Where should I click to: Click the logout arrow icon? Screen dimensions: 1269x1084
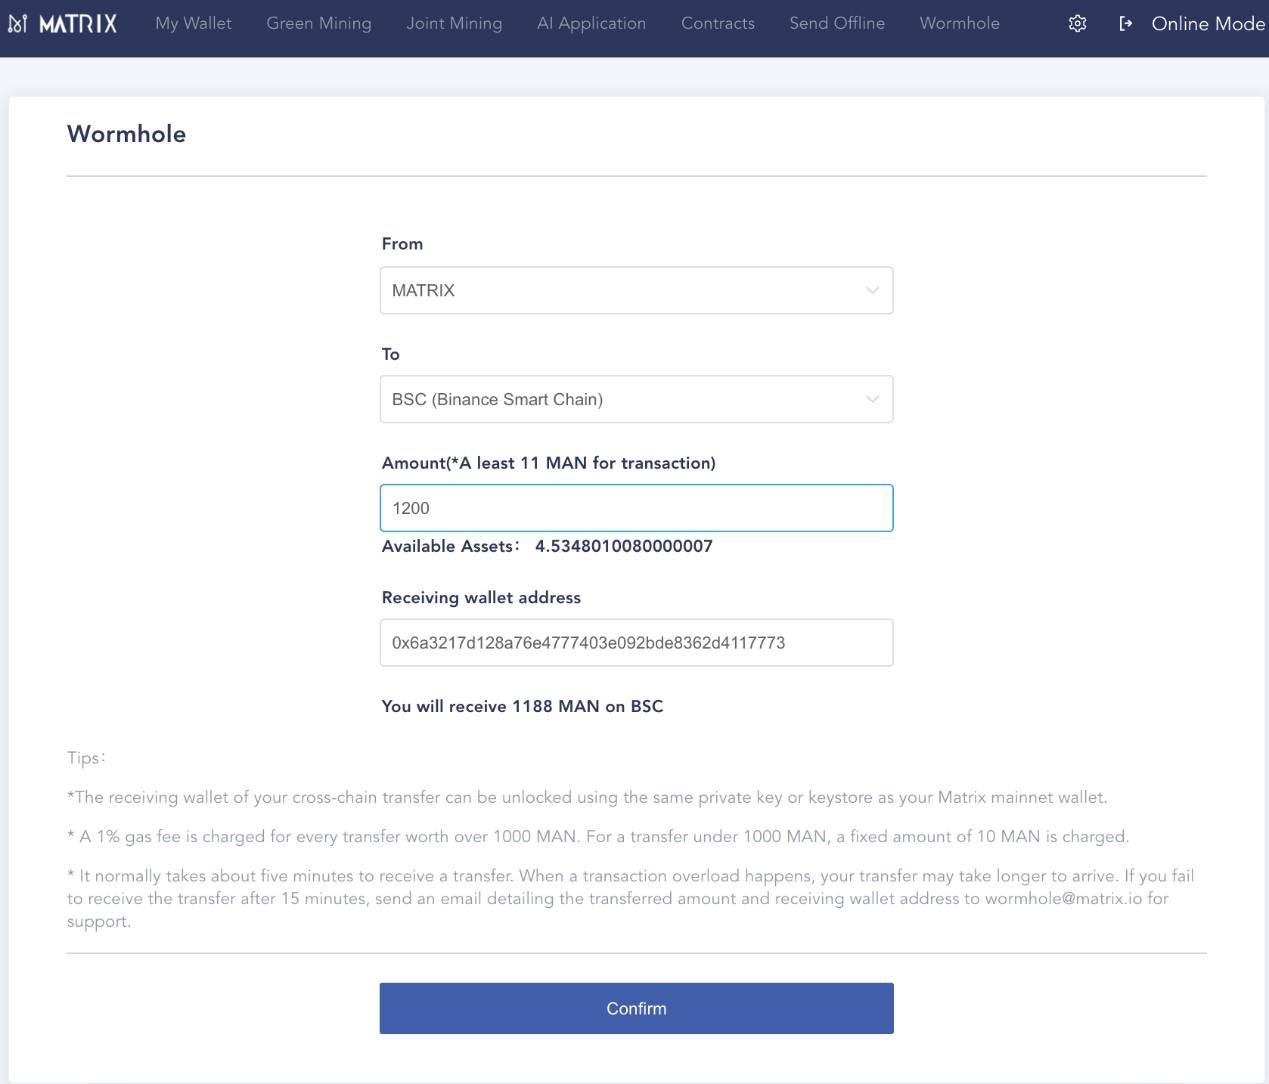(x=1126, y=23)
